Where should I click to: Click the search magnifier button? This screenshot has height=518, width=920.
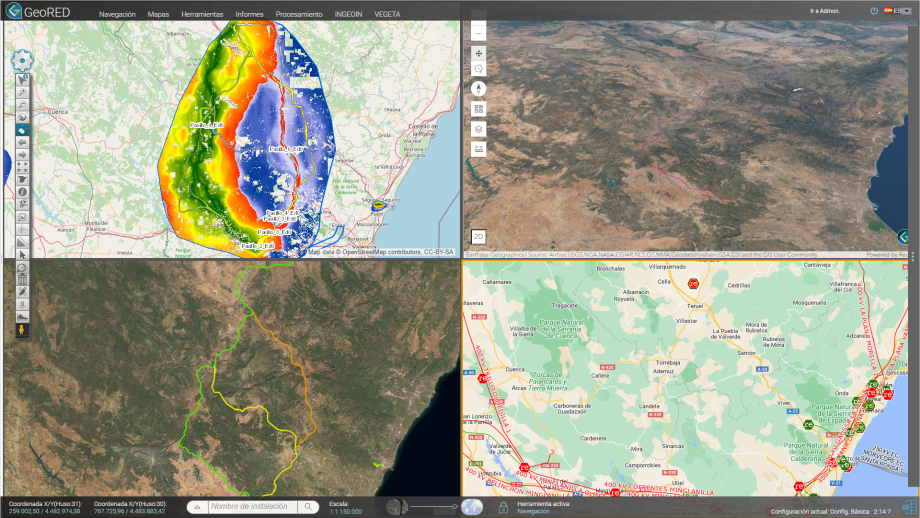pos(308,507)
